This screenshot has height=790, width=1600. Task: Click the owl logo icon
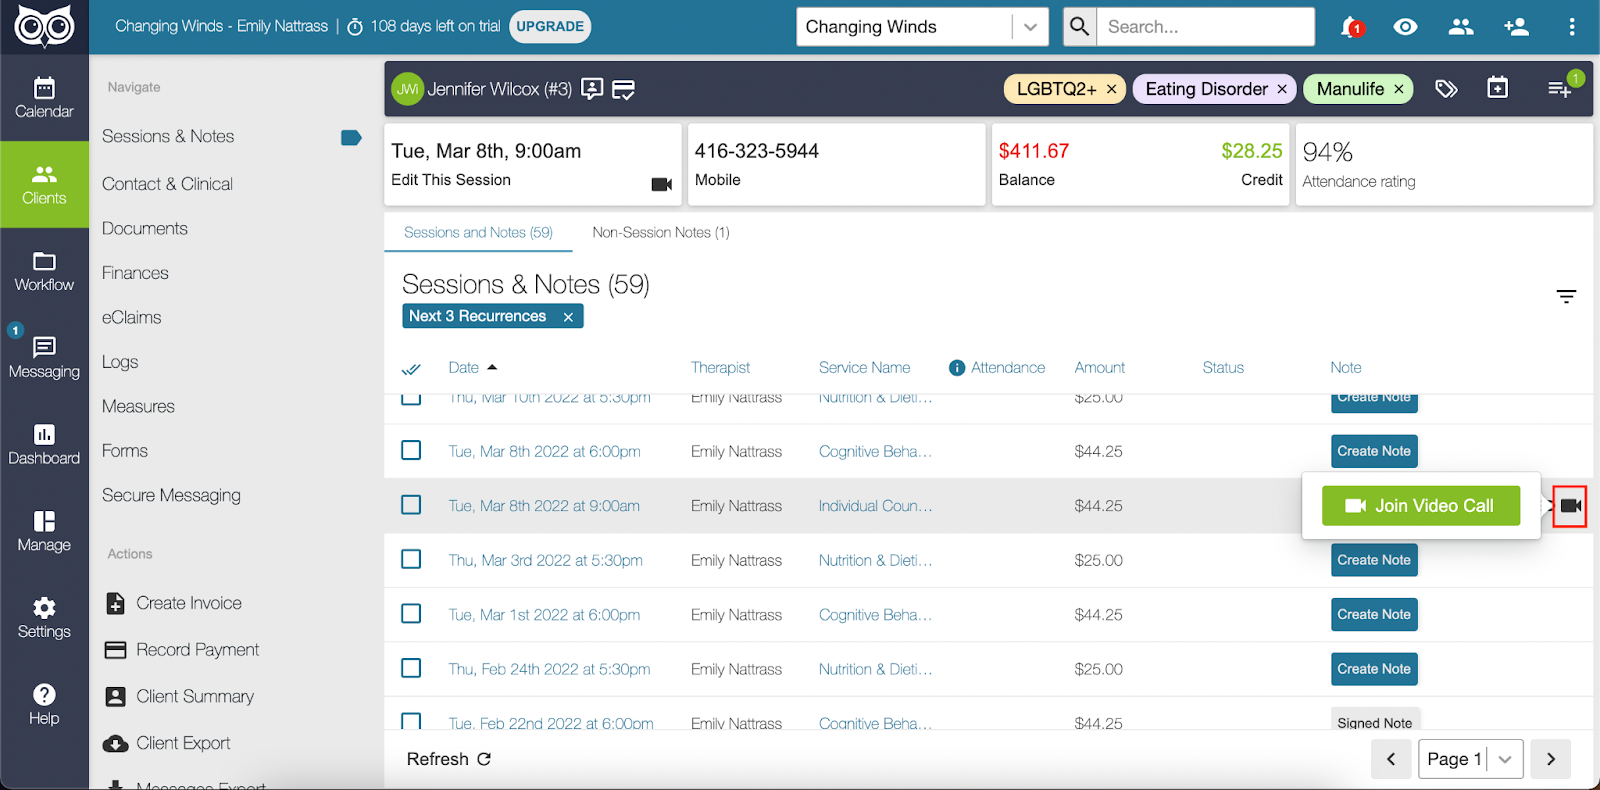click(x=44, y=27)
